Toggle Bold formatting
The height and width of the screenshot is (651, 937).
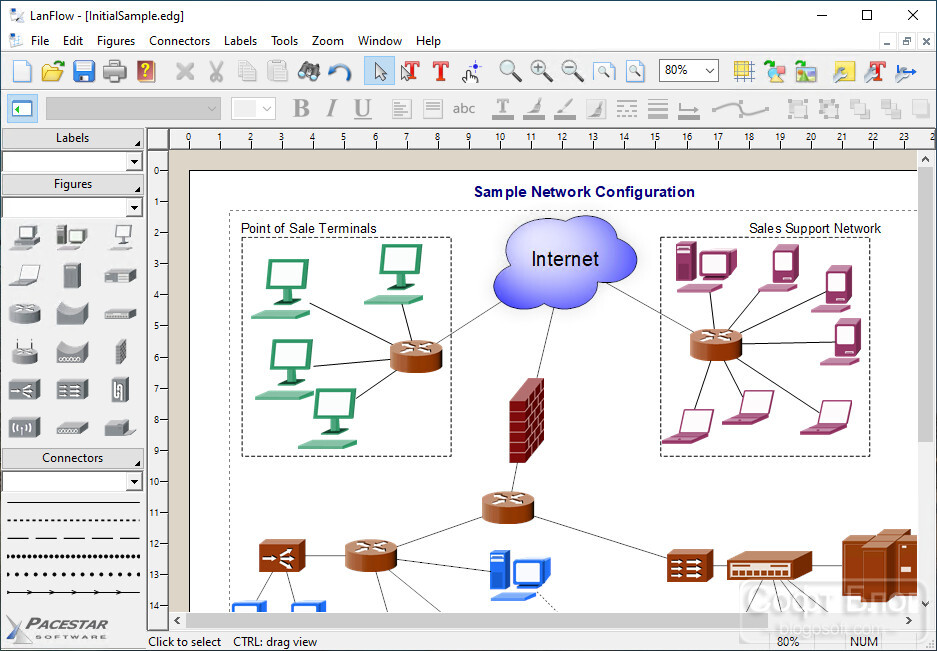coord(301,109)
